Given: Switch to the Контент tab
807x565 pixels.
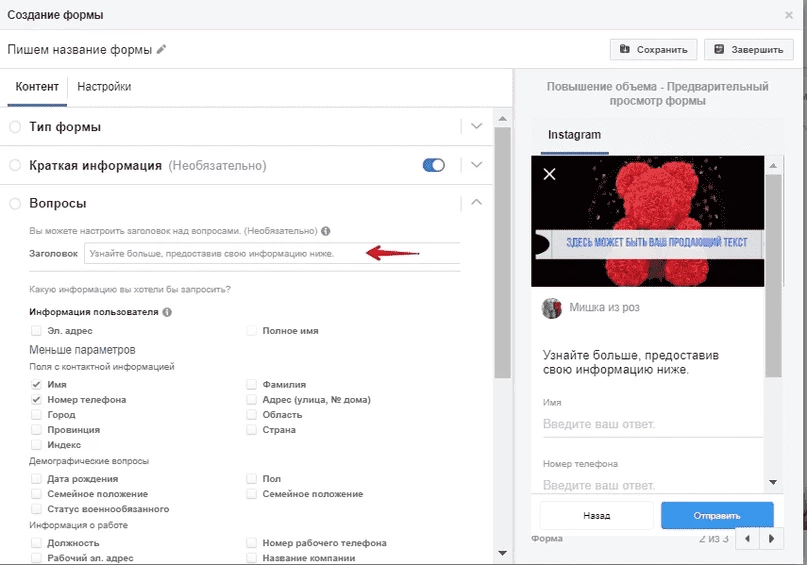Looking at the screenshot, I should pyautogui.click(x=37, y=86).
